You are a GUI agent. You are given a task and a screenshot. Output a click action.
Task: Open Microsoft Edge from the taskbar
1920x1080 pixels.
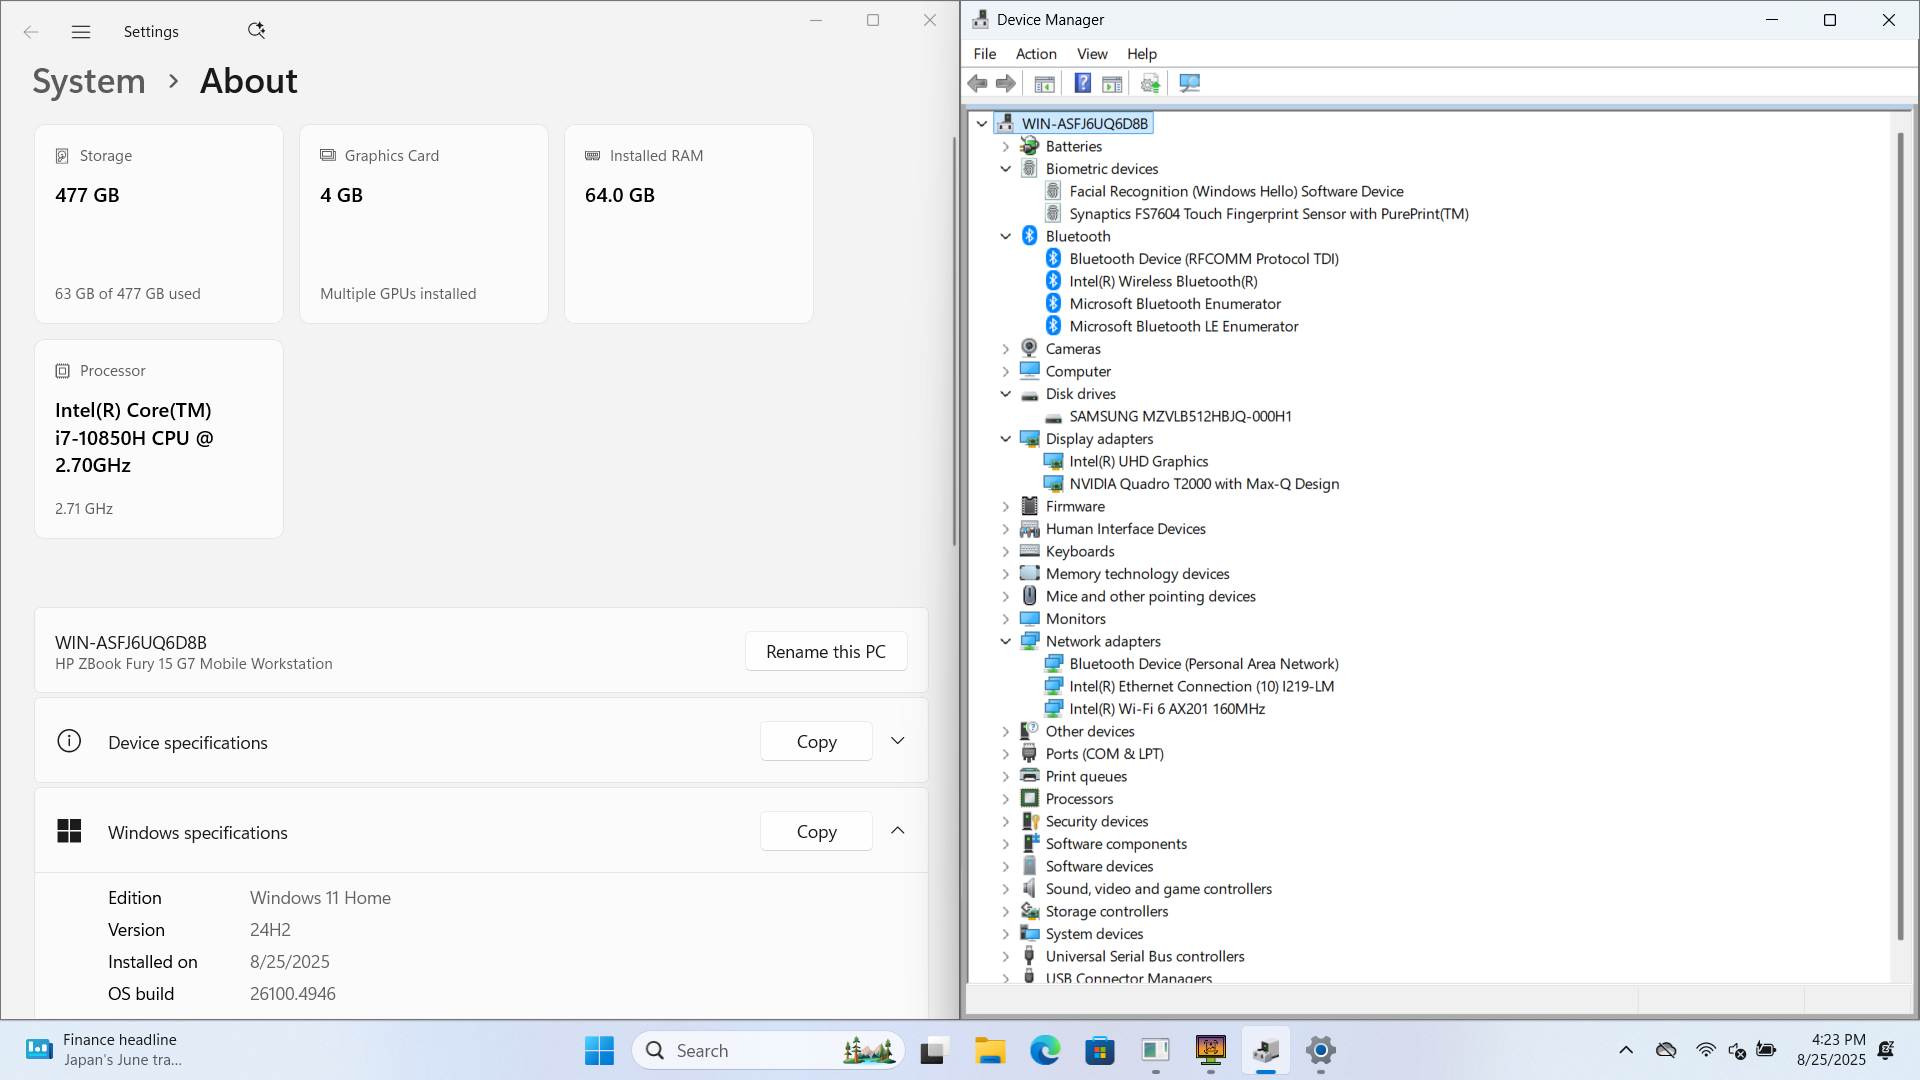(1045, 1050)
